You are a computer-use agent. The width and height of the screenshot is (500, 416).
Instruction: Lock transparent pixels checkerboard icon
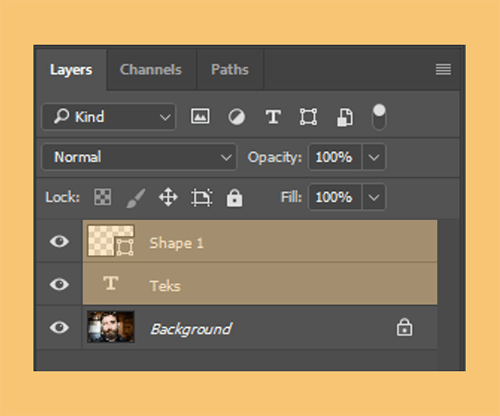pyautogui.click(x=103, y=197)
